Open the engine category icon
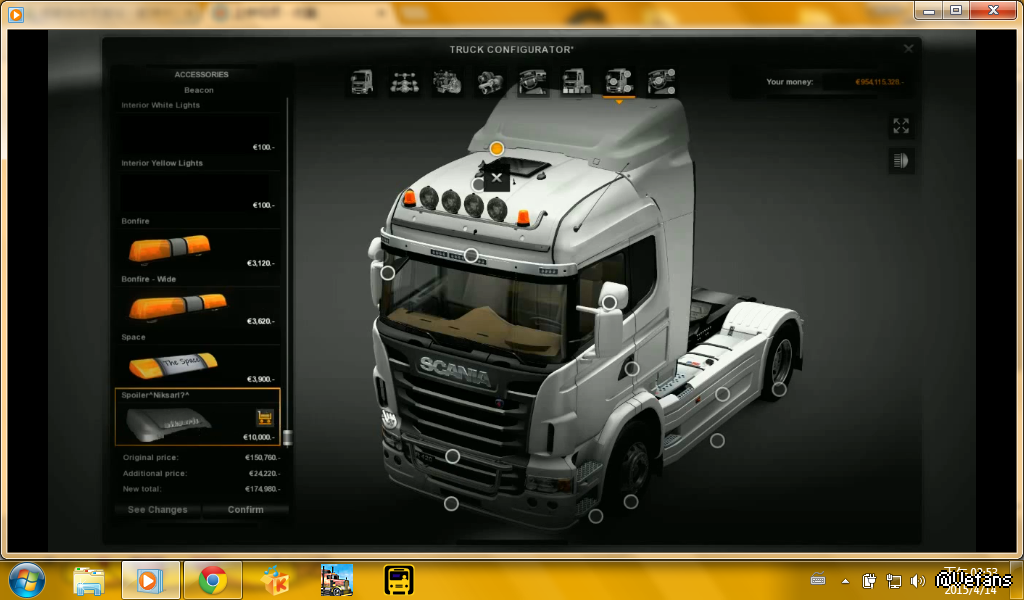This screenshot has height=600, width=1024. tap(446, 82)
